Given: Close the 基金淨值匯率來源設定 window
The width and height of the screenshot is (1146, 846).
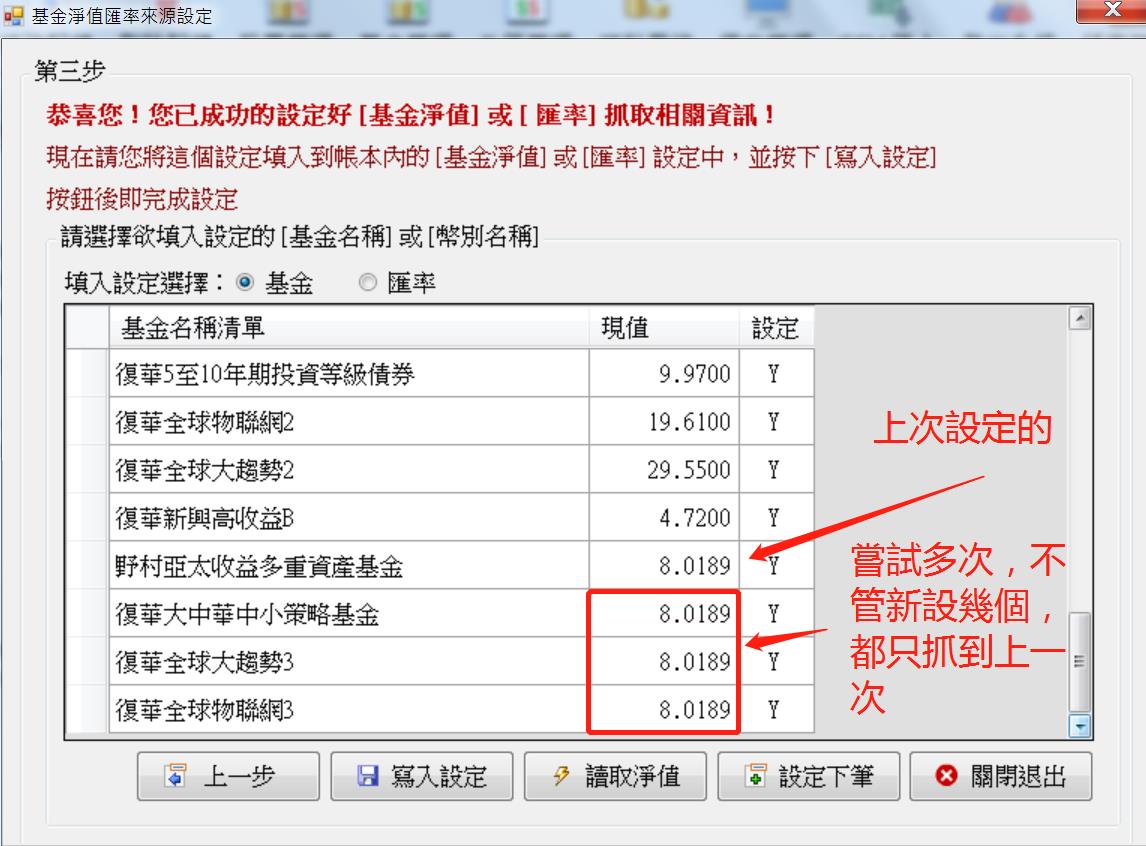Looking at the screenshot, I should tap(1112, 10).
